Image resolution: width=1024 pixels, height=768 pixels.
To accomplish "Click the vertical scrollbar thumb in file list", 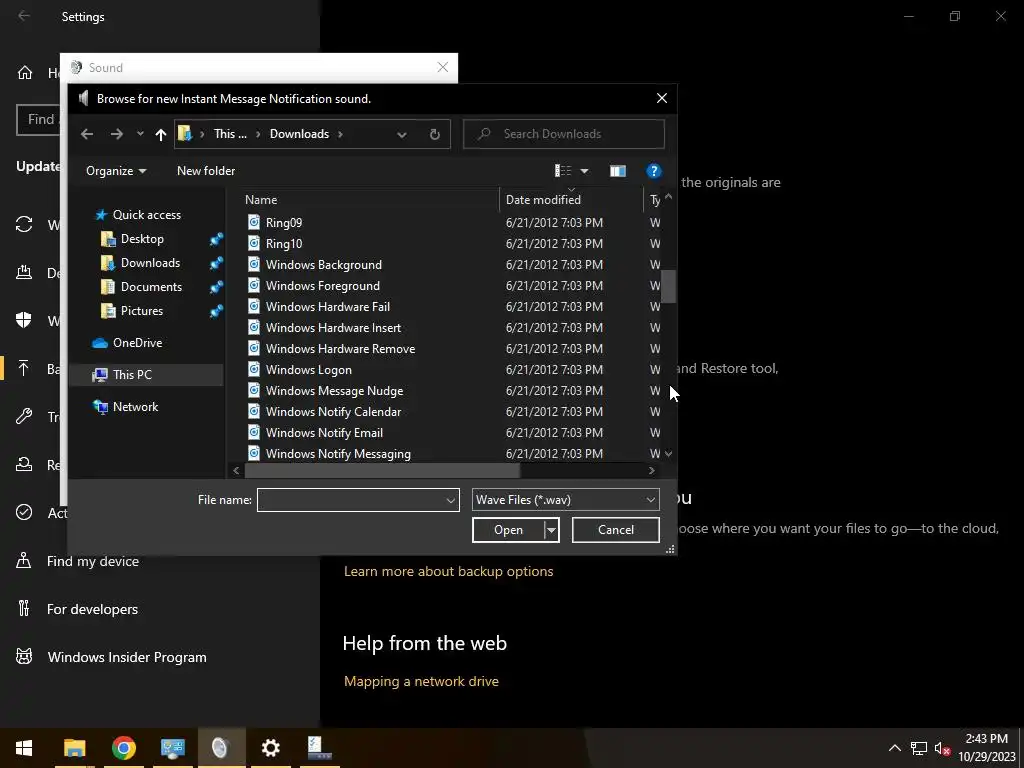I will 668,287.
